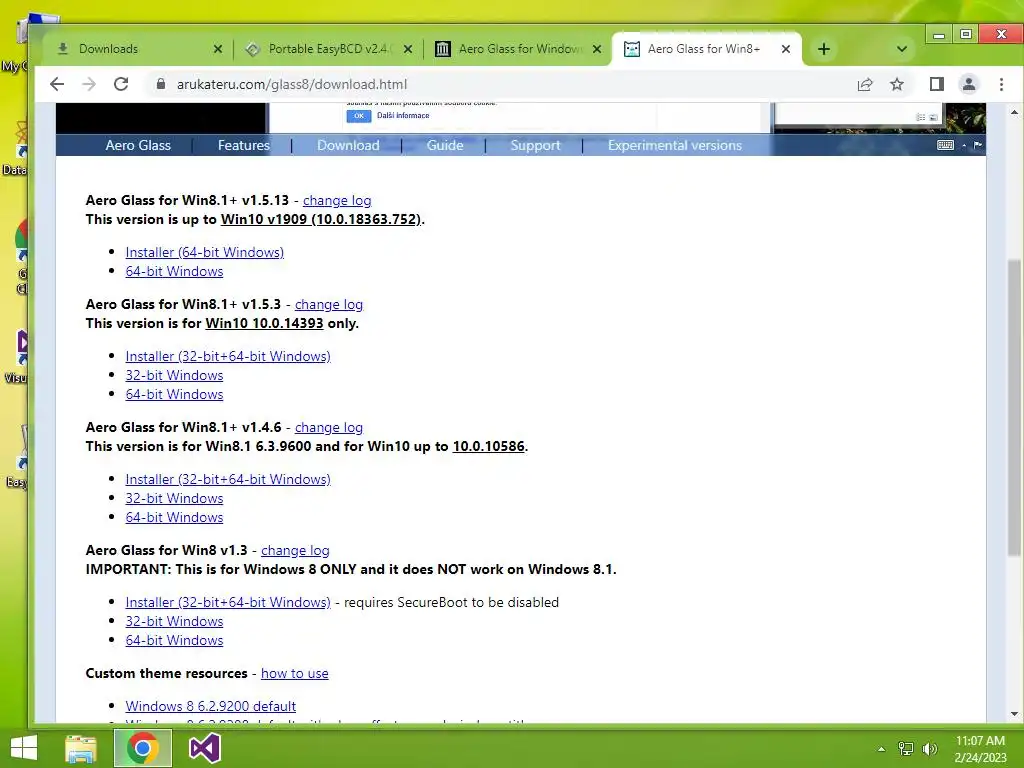The height and width of the screenshot is (768, 1024).
Task: Expand the tab search dropdown
Action: (902, 49)
